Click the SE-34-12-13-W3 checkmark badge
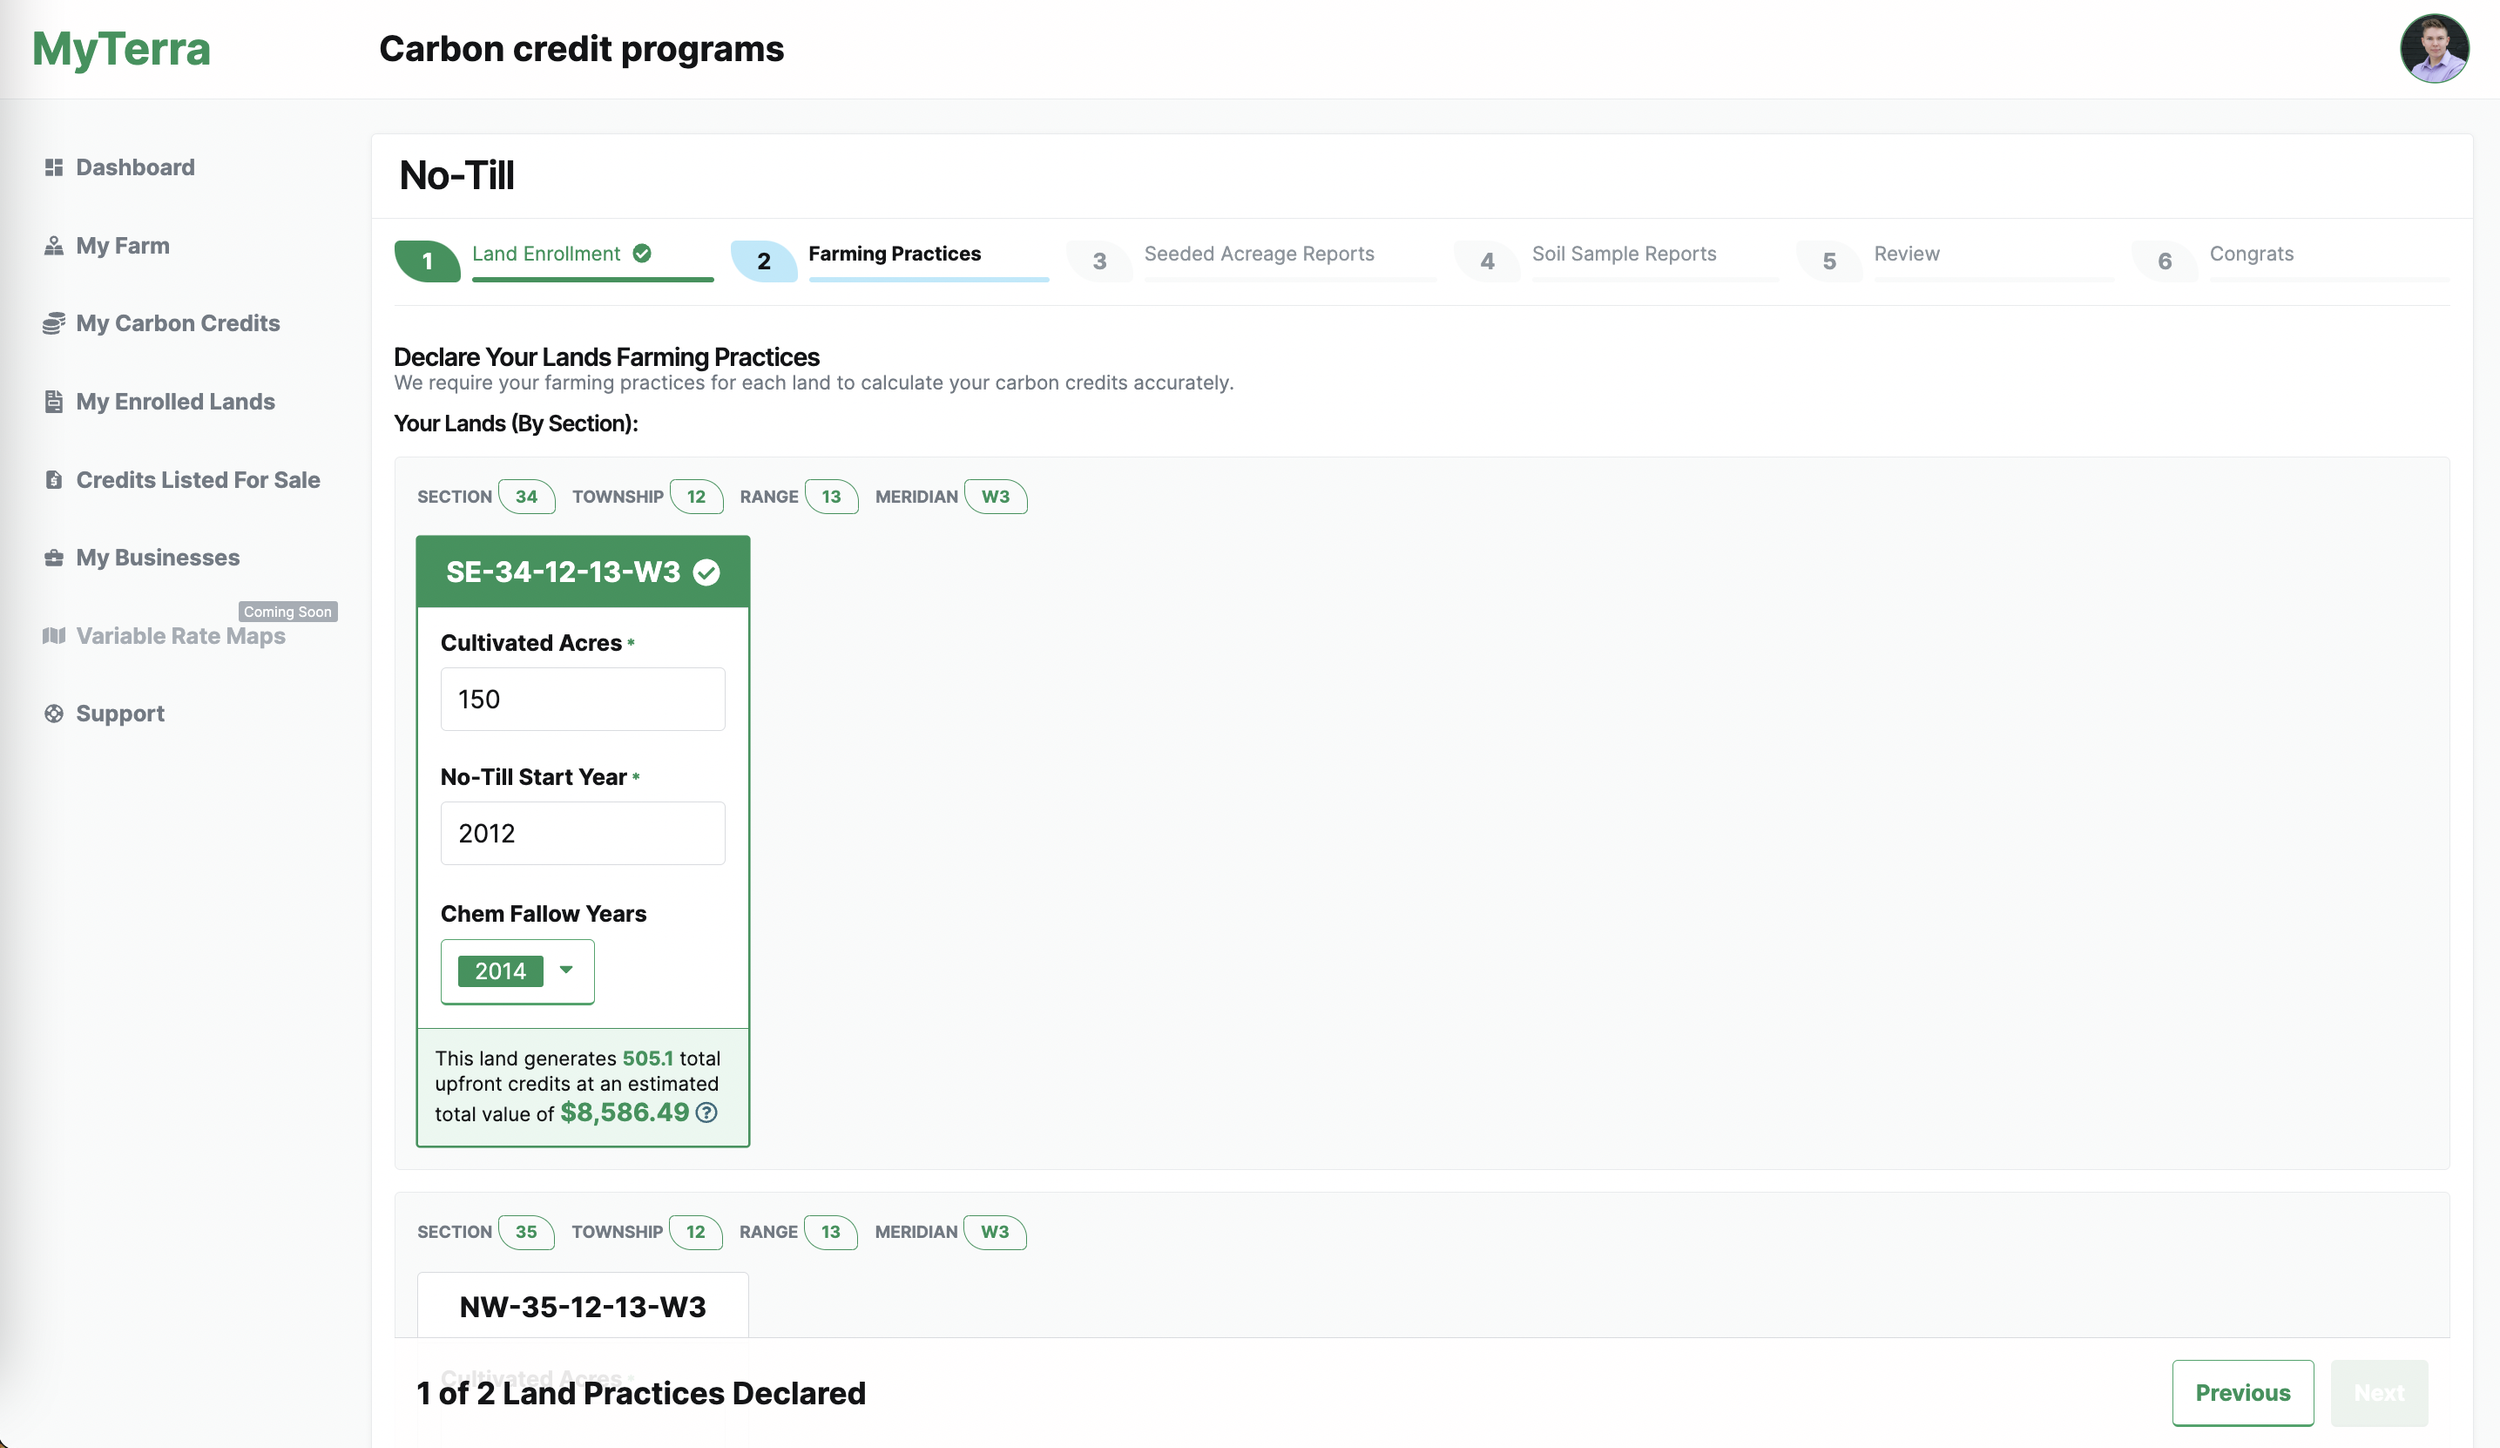This screenshot has width=2500, height=1448. click(706, 572)
